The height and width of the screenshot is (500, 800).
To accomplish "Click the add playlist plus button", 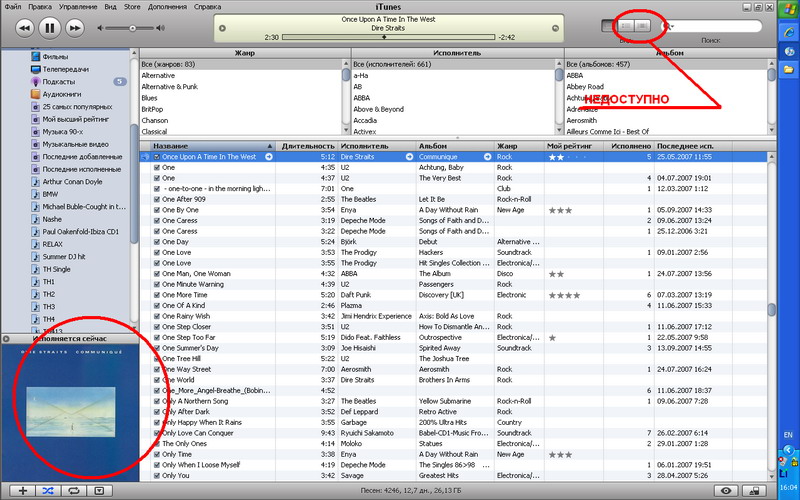I will coord(22,490).
